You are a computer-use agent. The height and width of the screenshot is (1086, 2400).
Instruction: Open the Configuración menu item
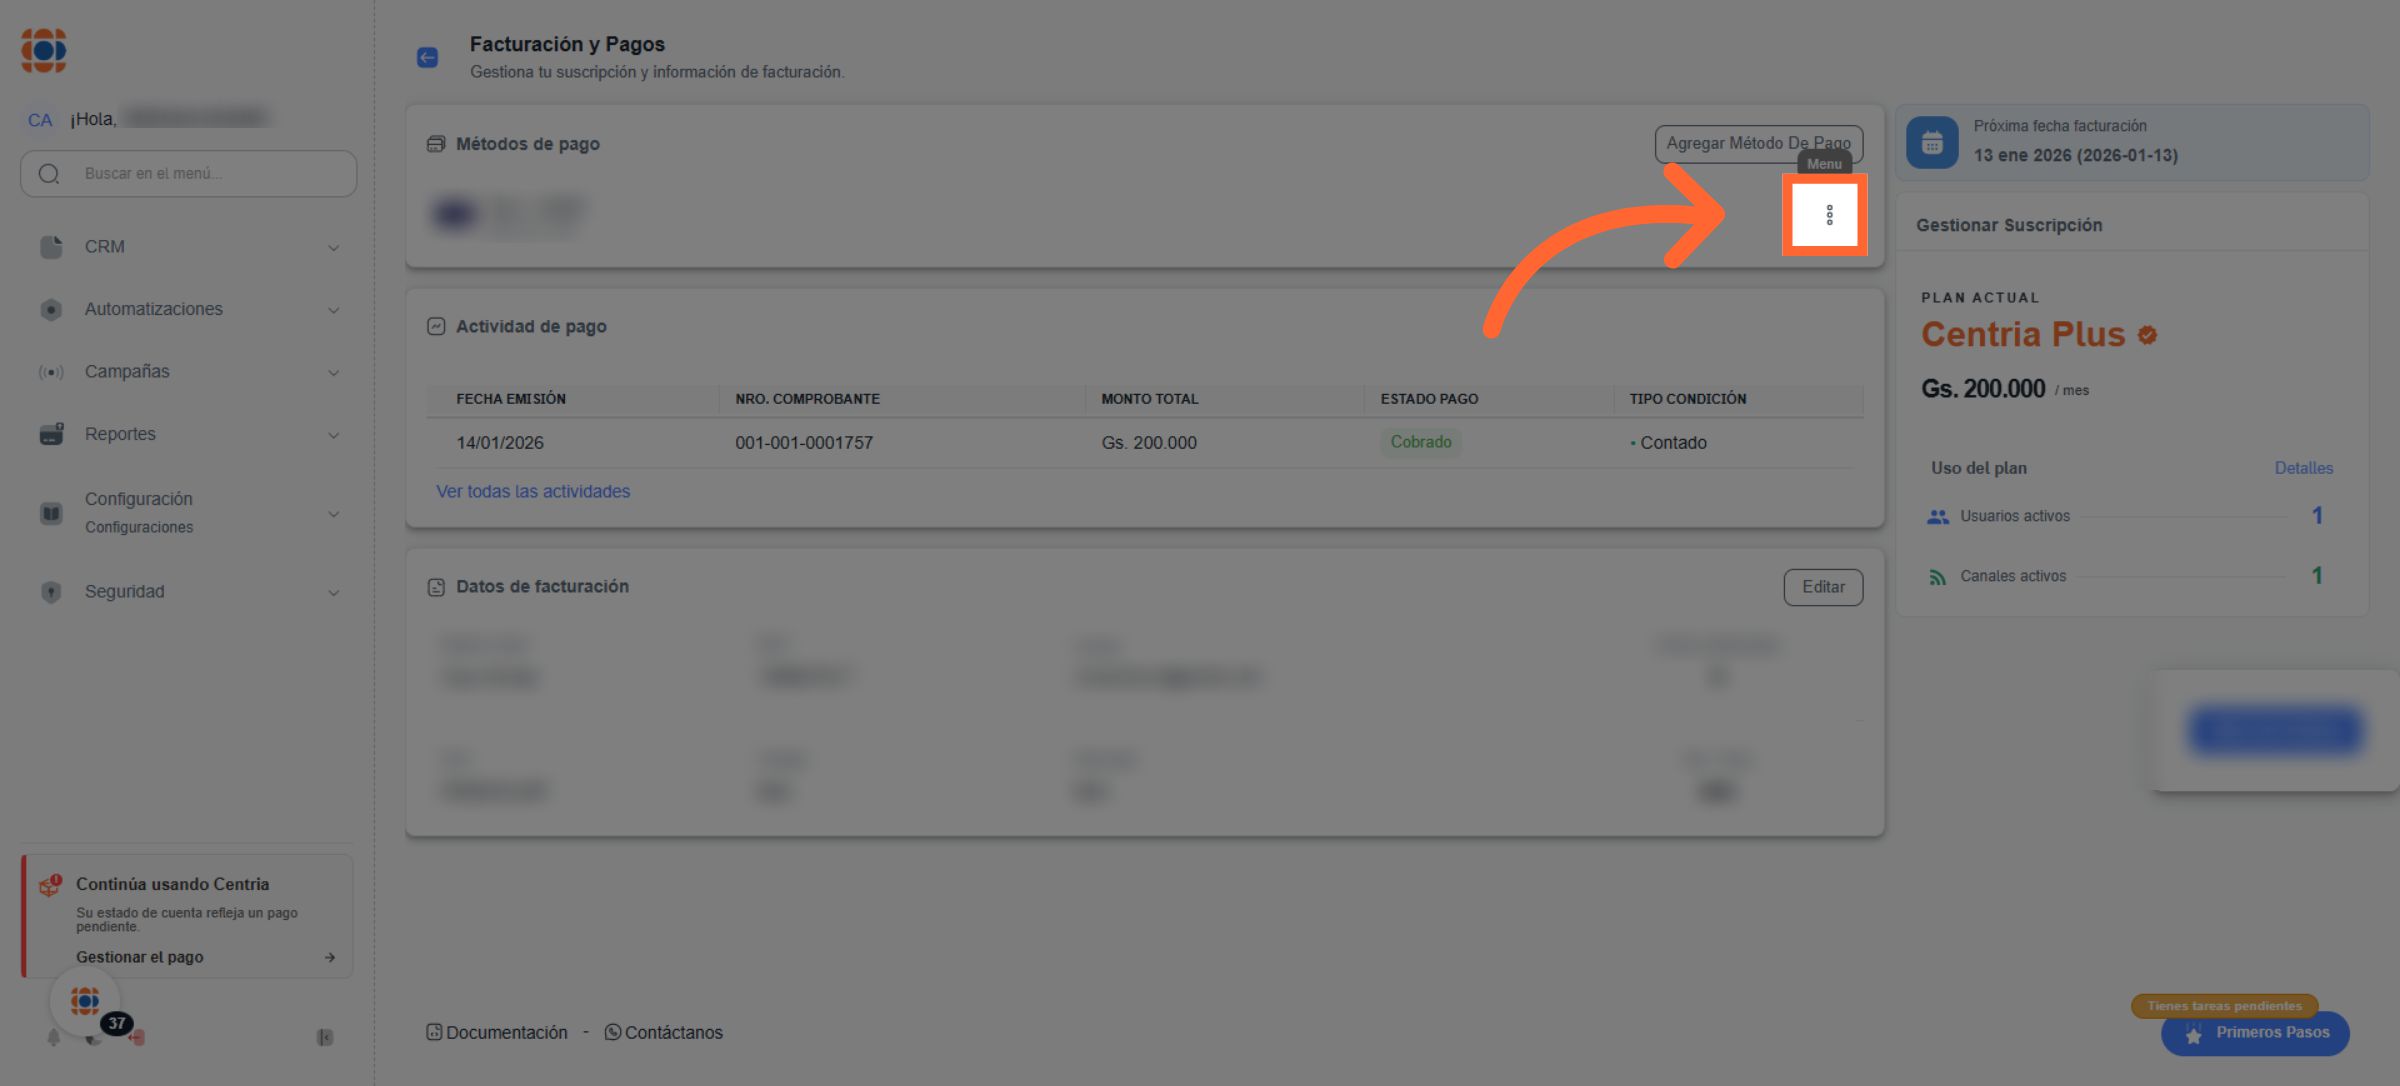pos(139,499)
